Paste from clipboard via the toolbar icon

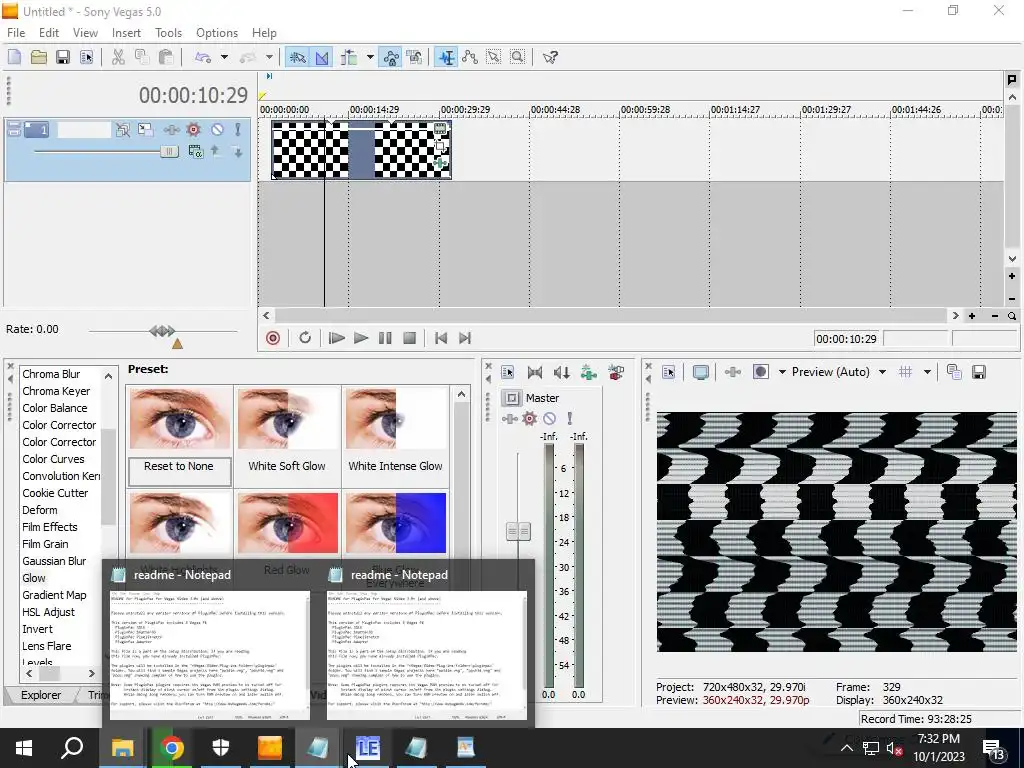click(x=166, y=57)
